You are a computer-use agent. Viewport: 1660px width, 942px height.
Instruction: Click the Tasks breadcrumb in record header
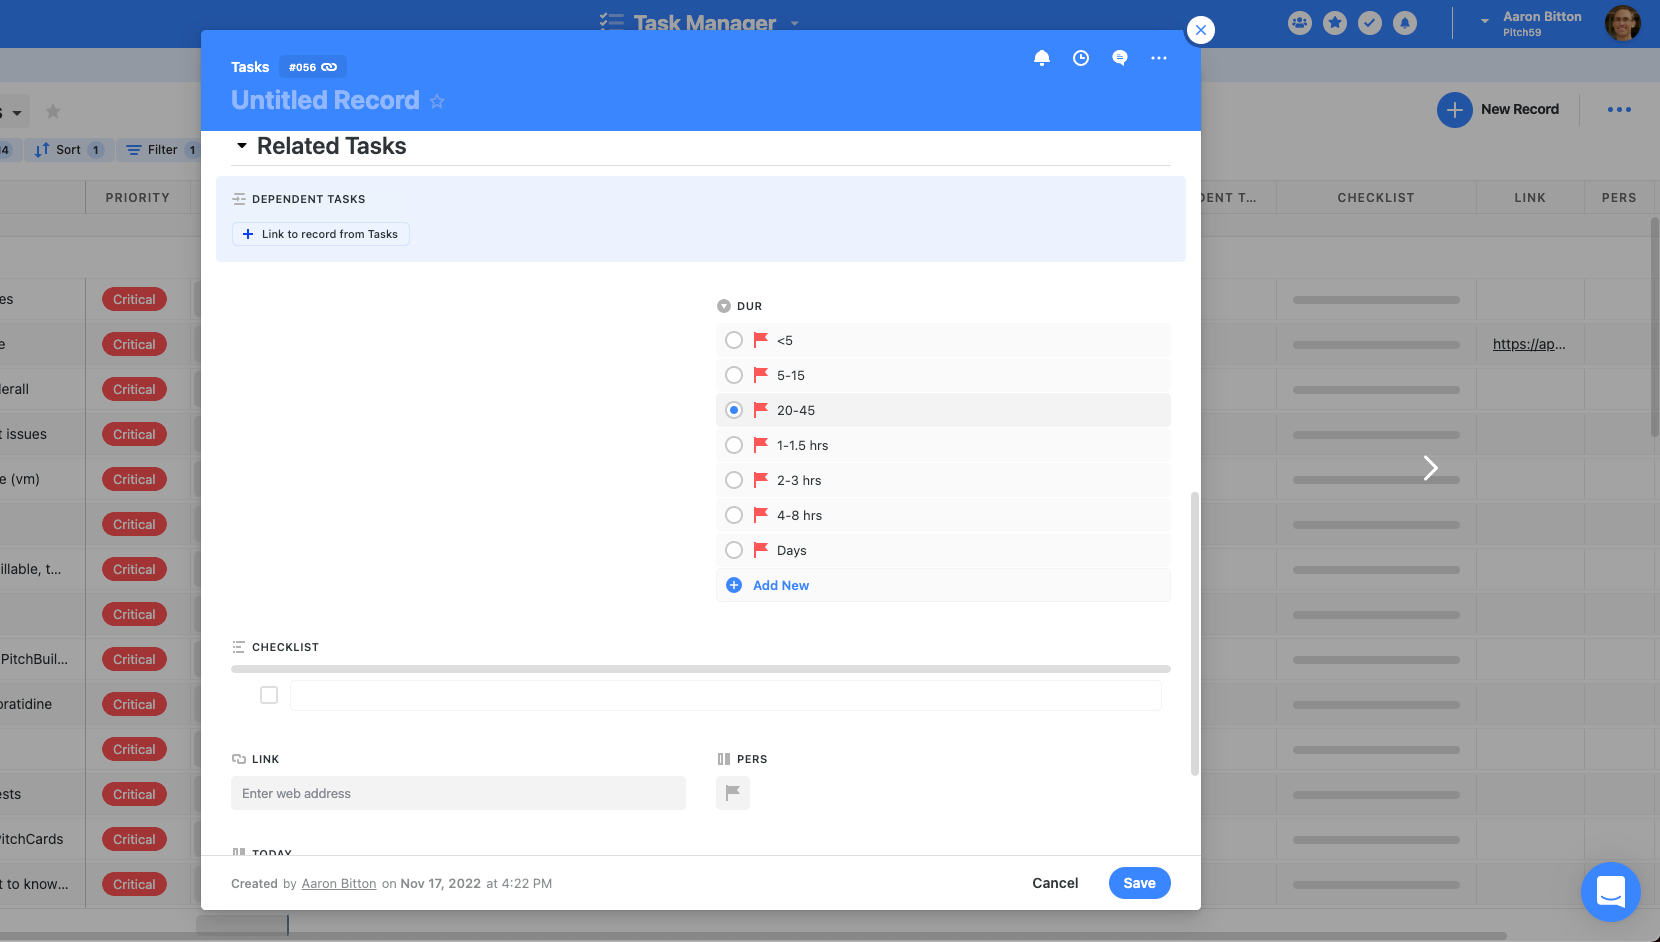point(250,67)
